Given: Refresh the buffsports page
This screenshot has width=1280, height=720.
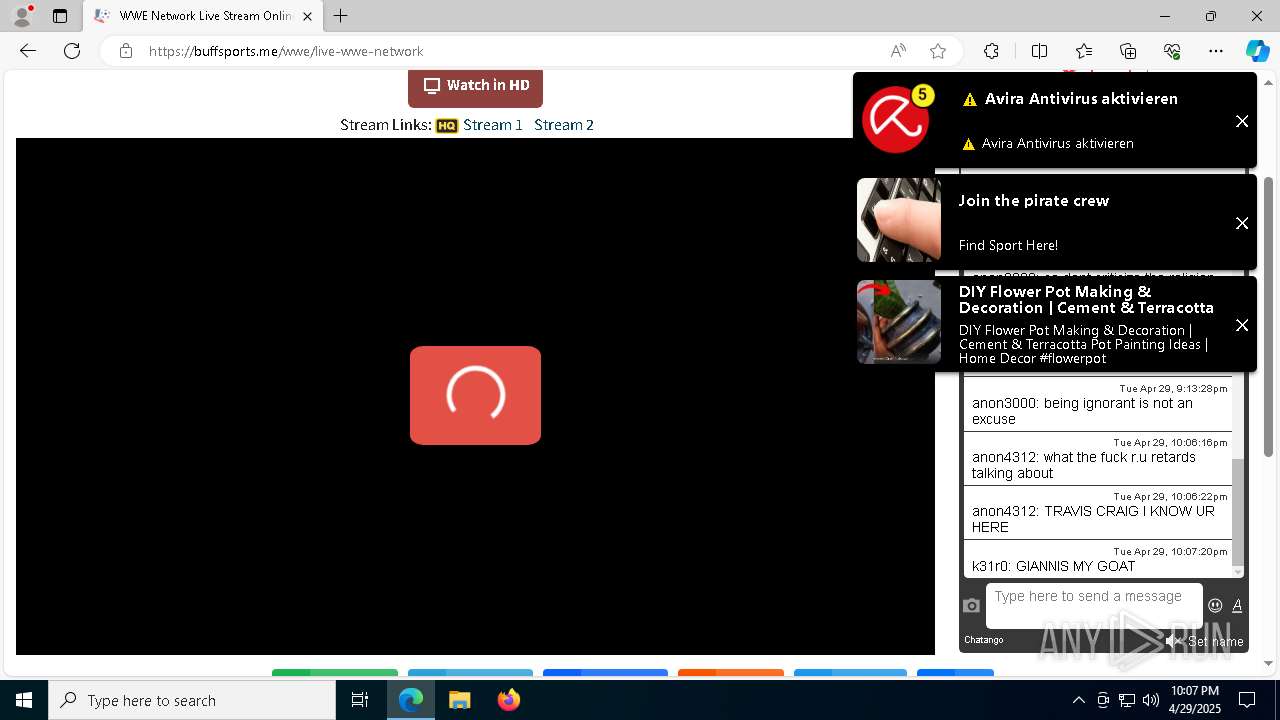Looking at the screenshot, I should (72, 51).
